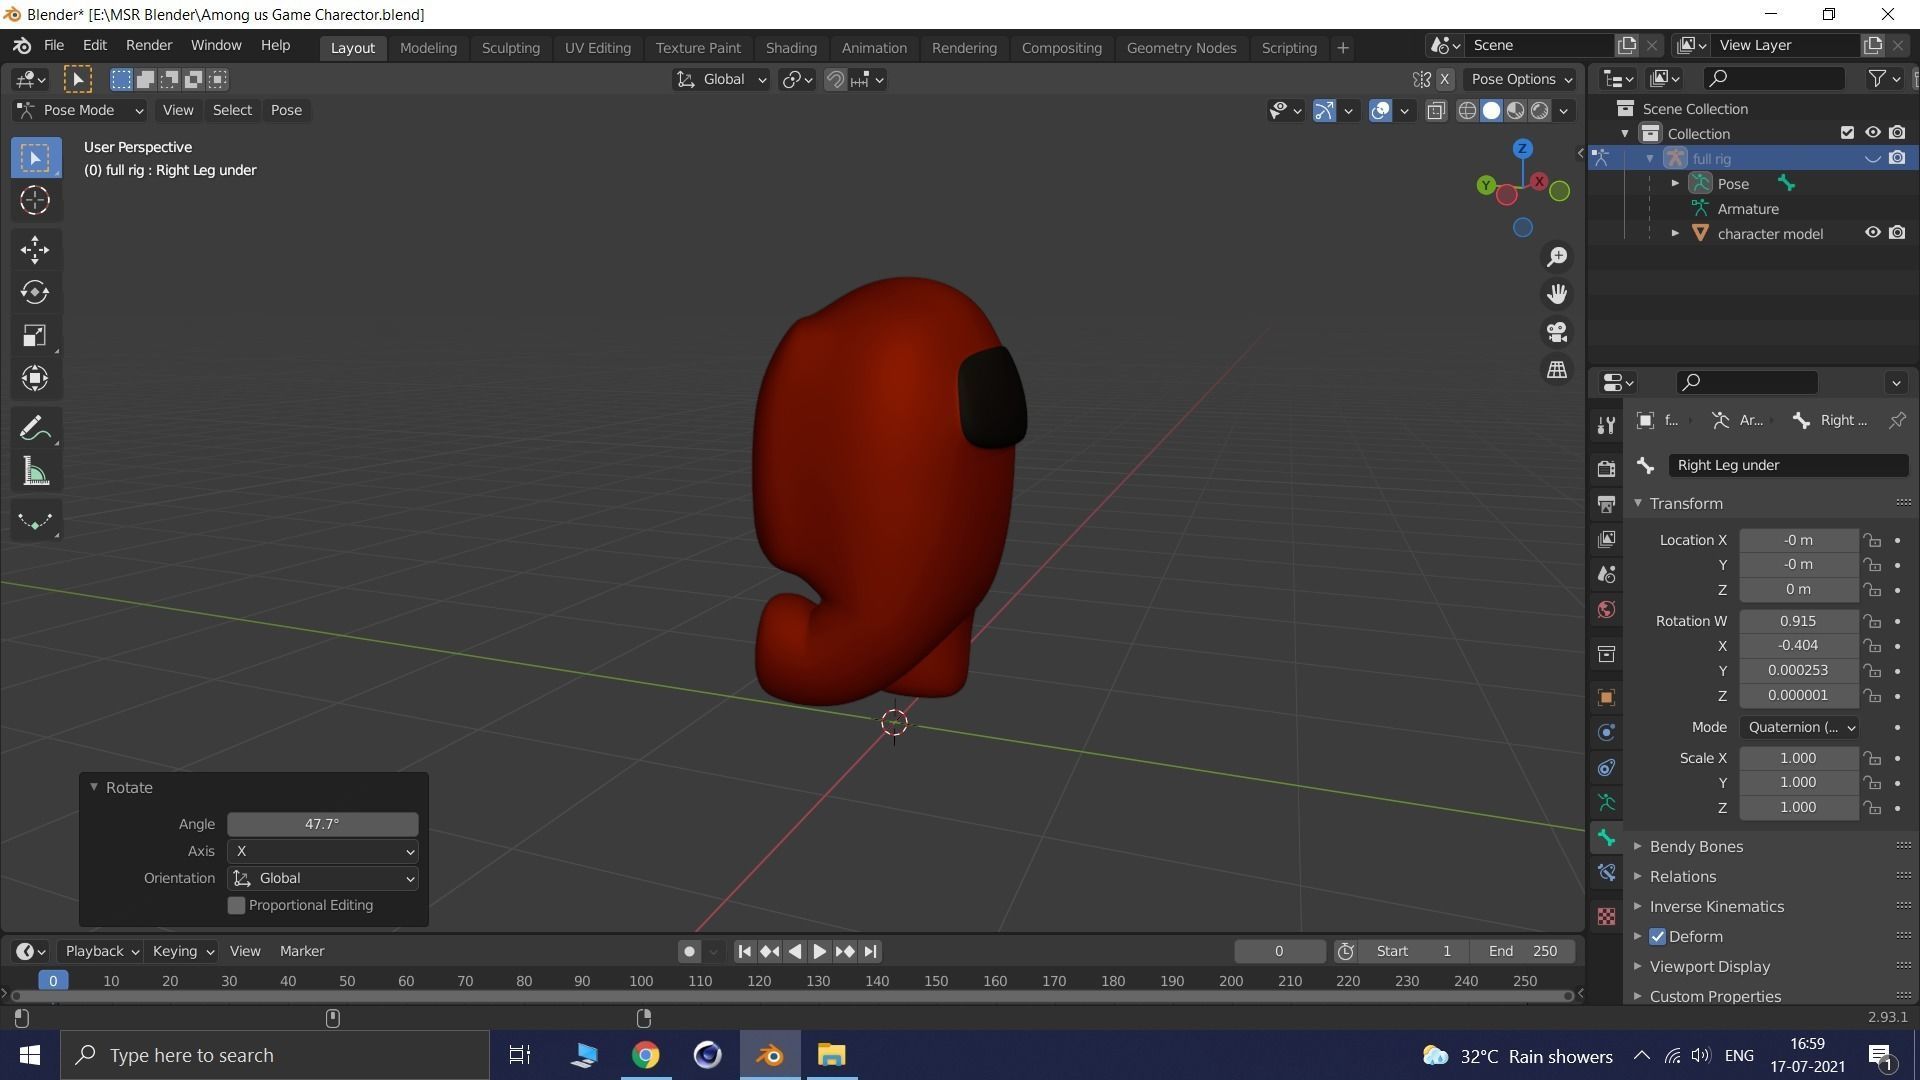Open the Physics properties tab

tap(1606, 732)
